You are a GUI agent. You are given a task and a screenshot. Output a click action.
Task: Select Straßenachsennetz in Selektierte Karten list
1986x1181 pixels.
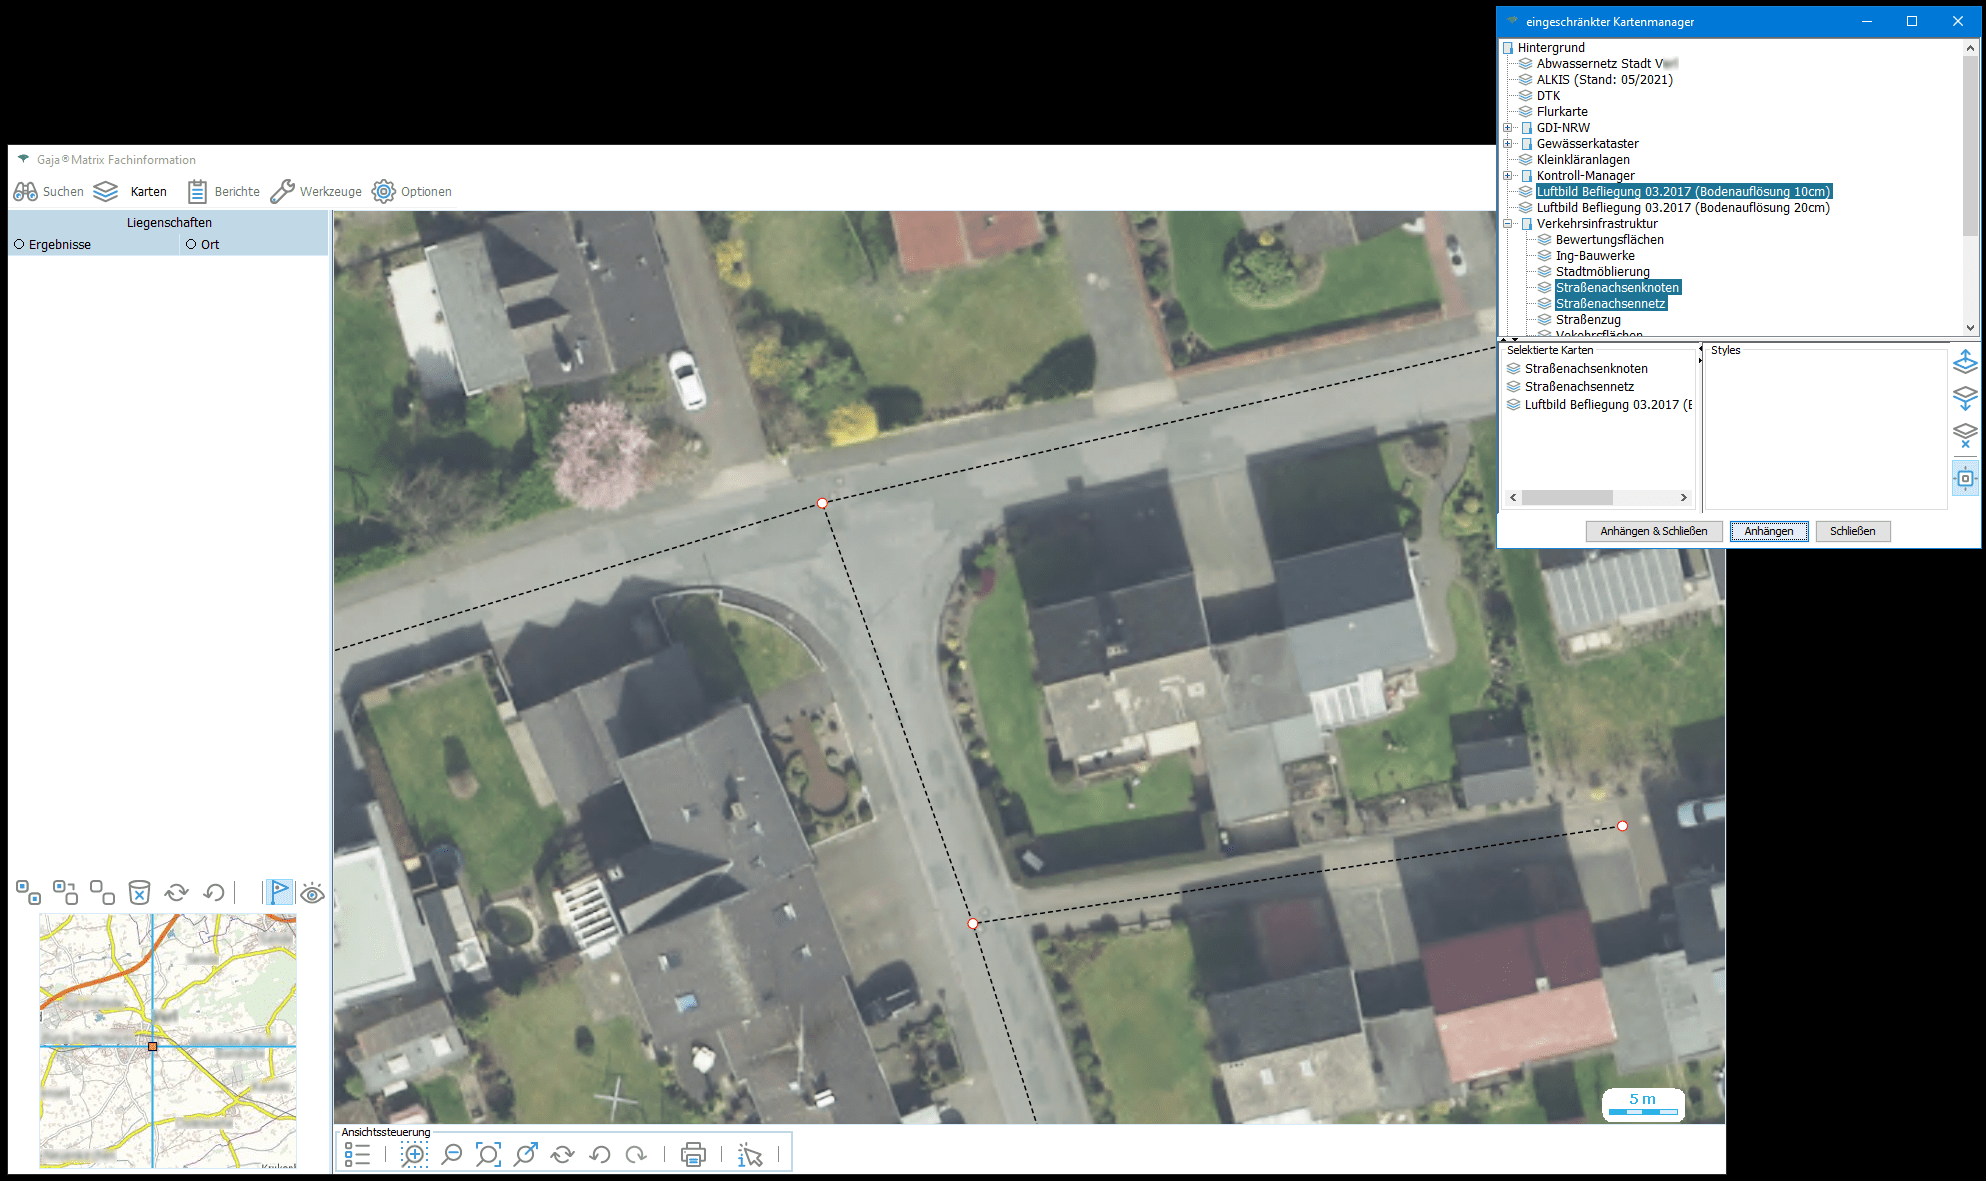pyautogui.click(x=1579, y=387)
